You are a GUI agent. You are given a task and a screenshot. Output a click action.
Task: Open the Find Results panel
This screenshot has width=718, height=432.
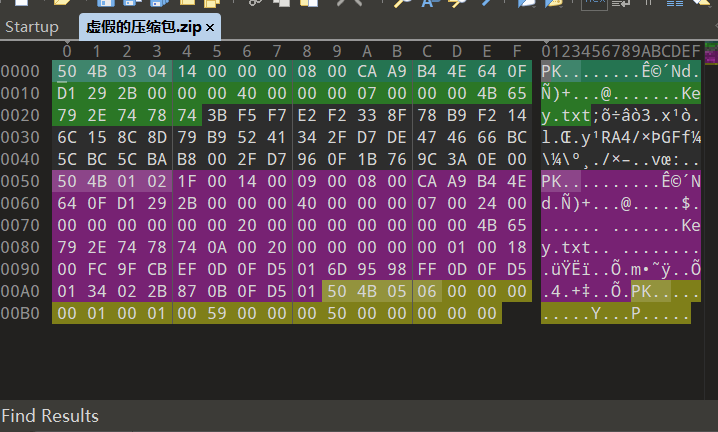[50, 416]
